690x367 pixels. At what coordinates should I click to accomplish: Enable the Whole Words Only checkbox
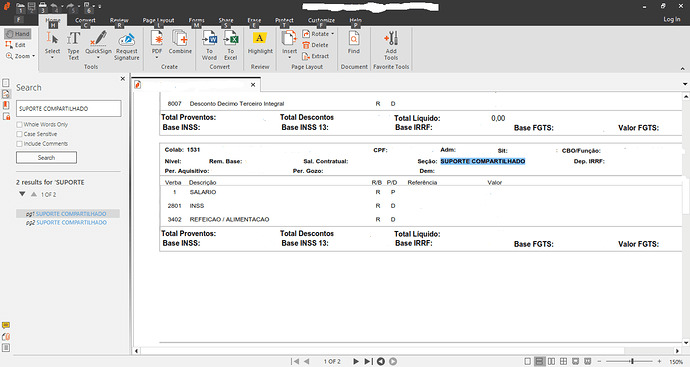pos(19,125)
